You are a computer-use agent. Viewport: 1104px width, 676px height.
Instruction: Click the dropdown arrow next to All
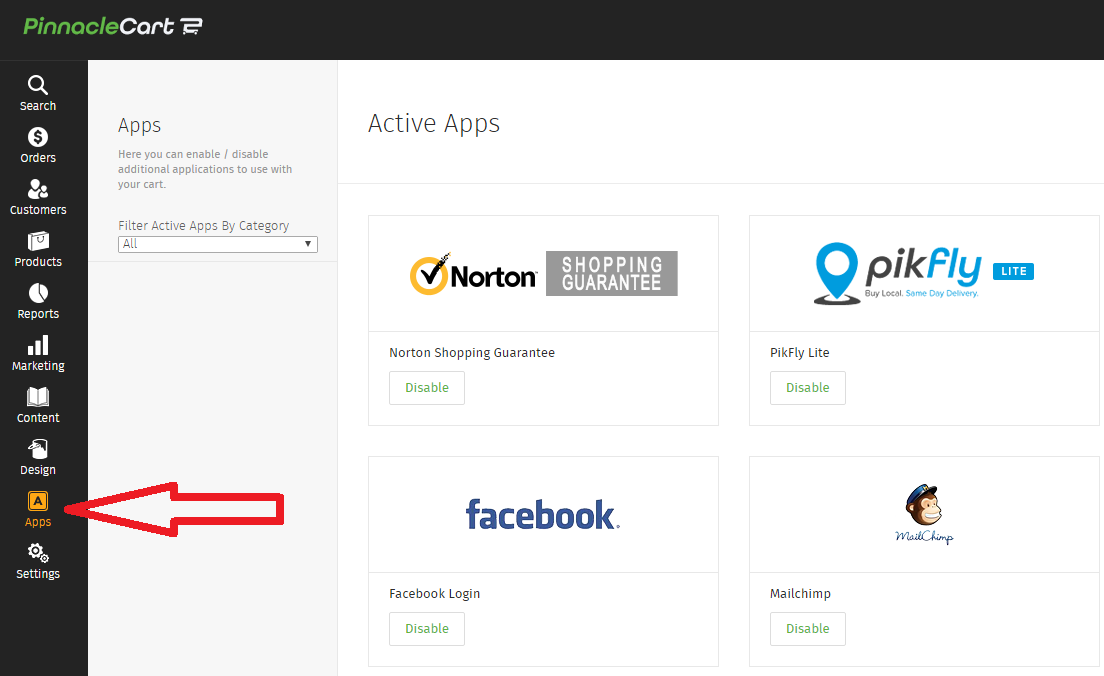308,244
